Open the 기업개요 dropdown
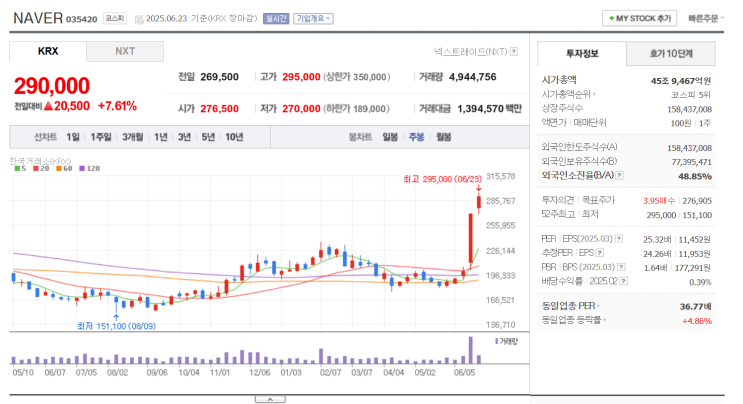The width and height of the screenshot is (743, 404). (313, 18)
